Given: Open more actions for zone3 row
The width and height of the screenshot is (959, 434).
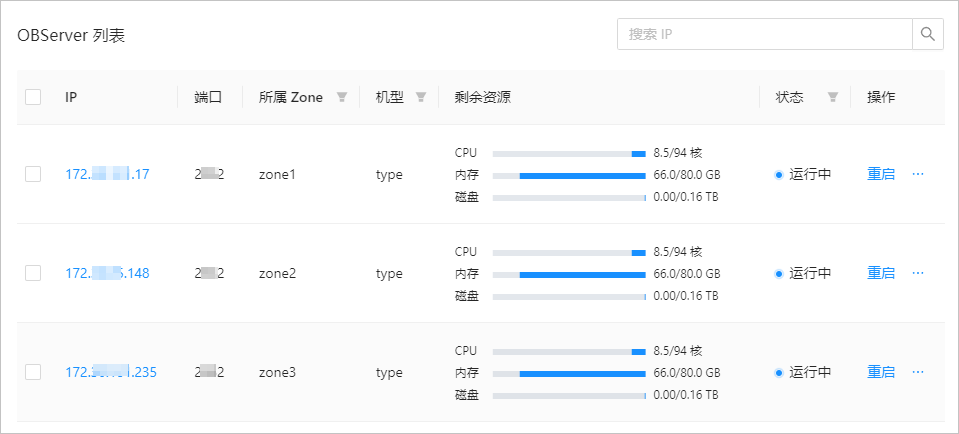Looking at the screenshot, I should coord(917,372).
